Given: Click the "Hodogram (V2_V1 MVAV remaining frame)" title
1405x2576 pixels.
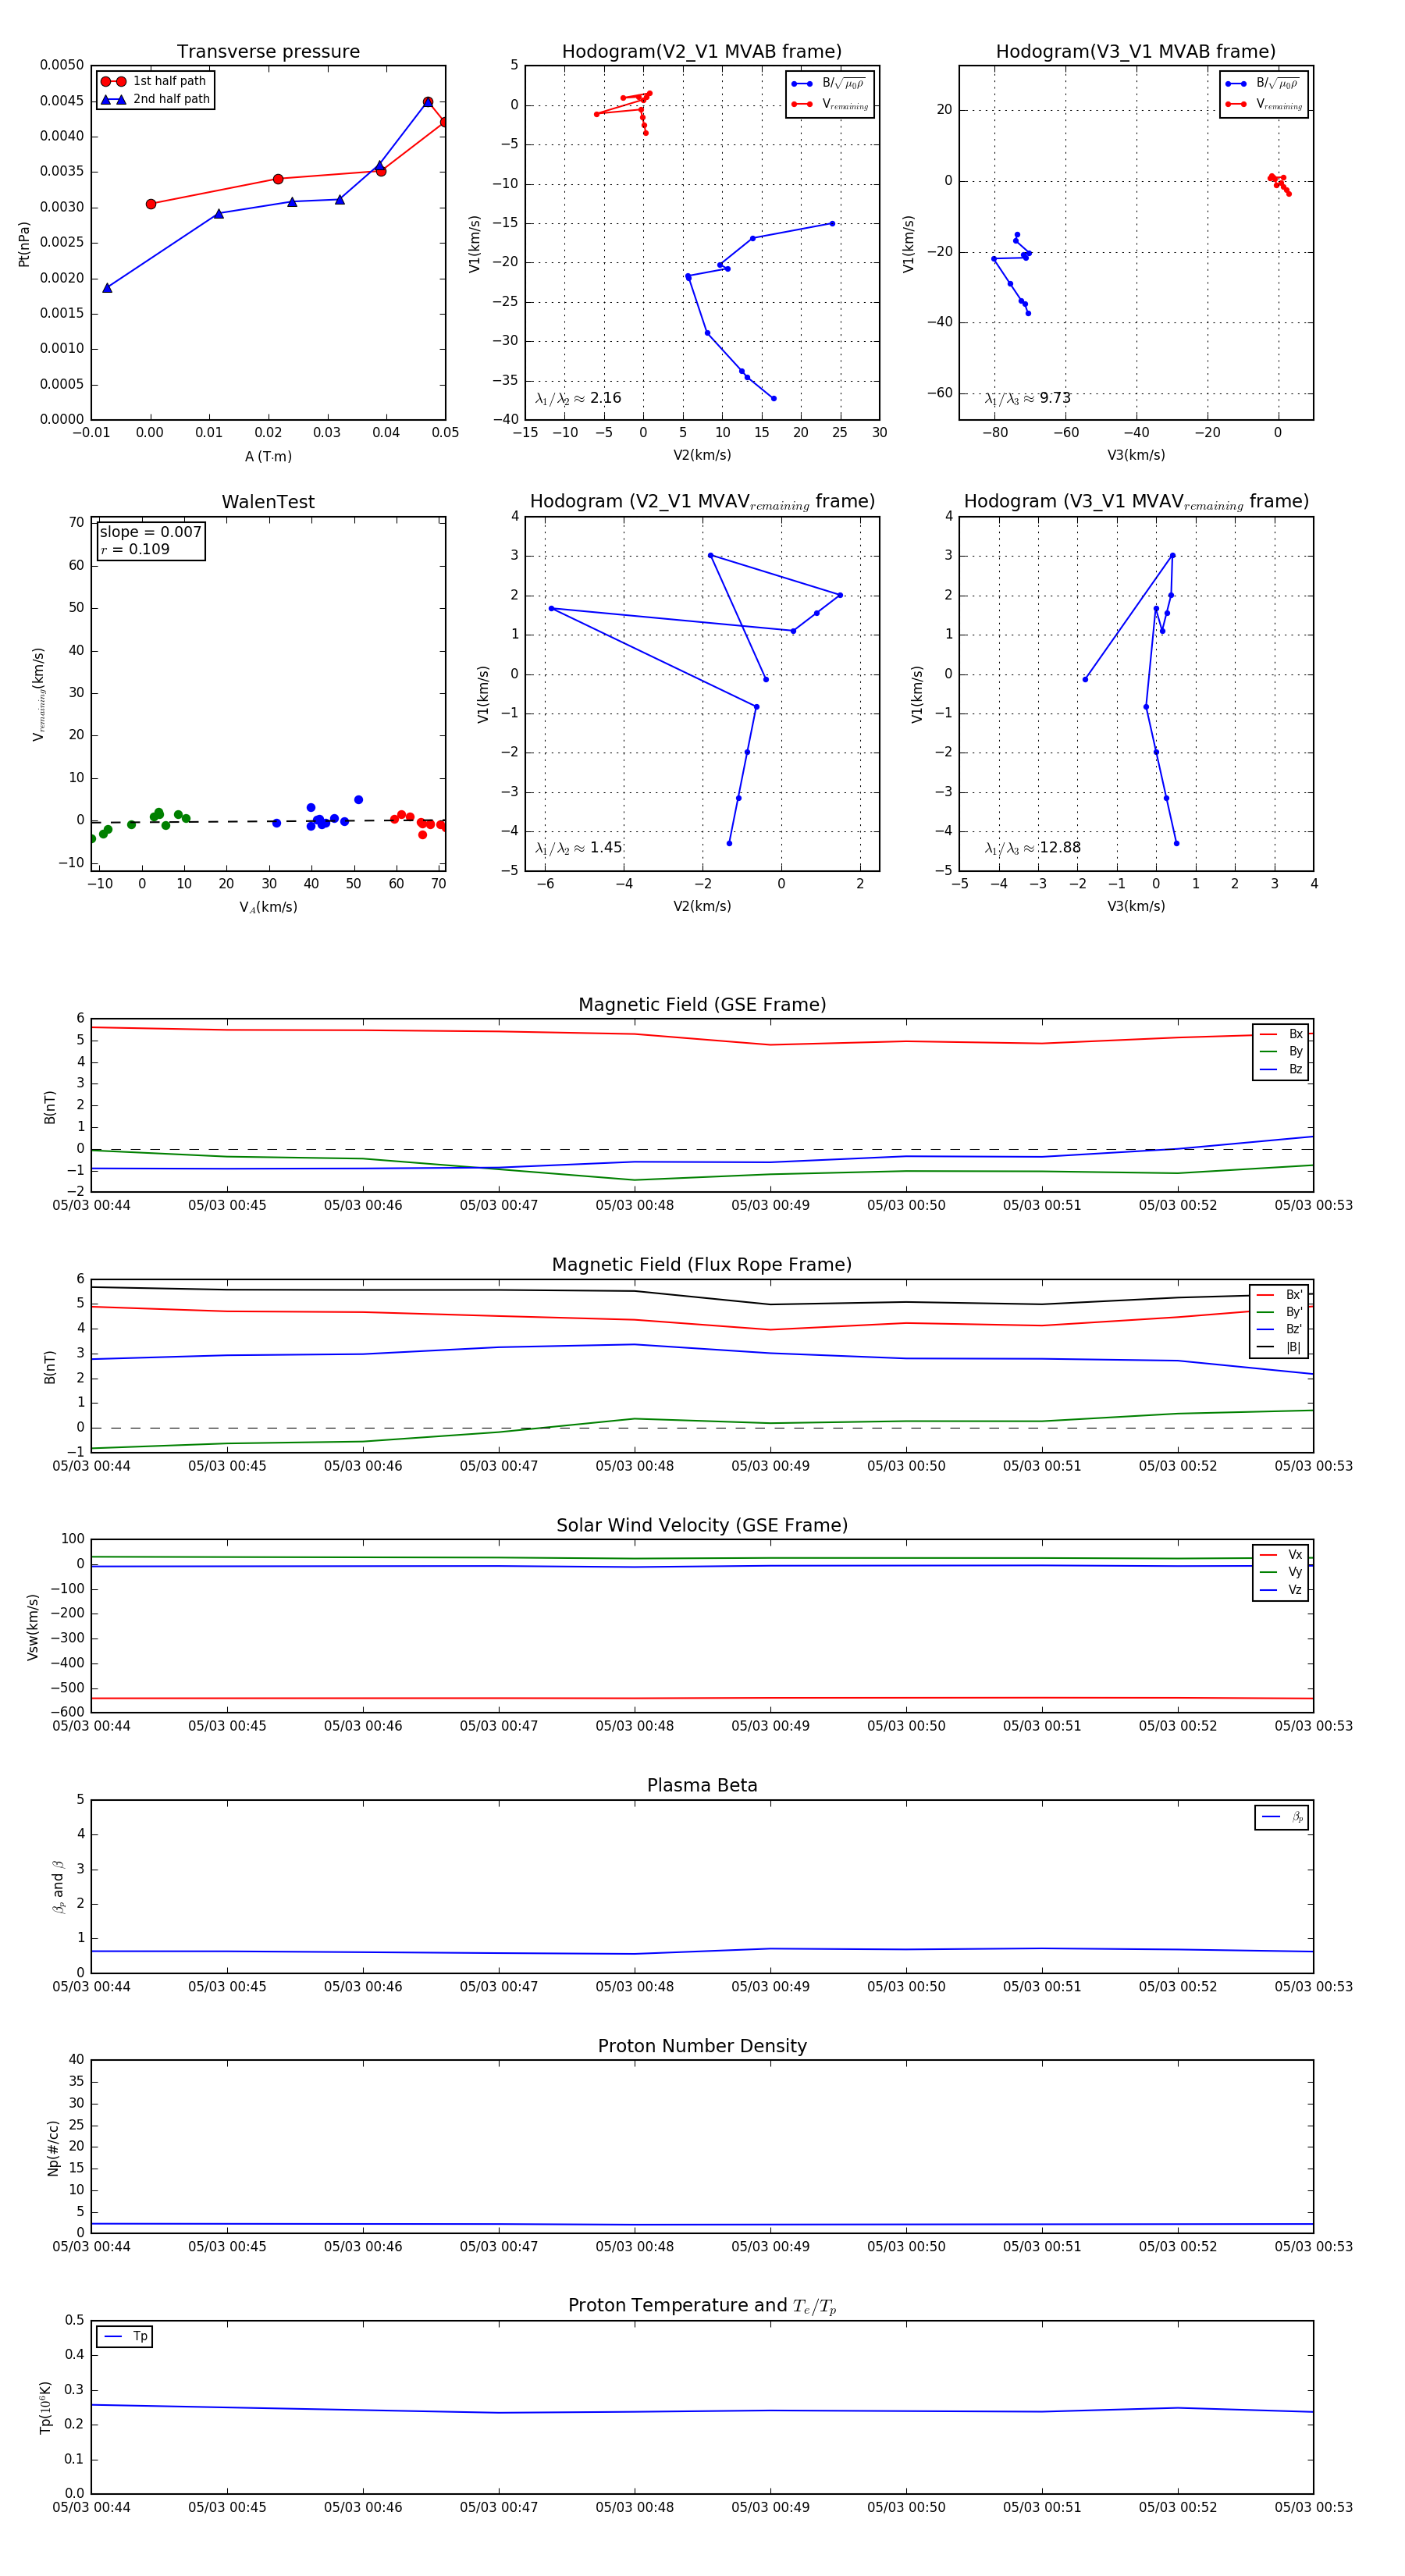Looking at the screenshot, I should (702, 502).
